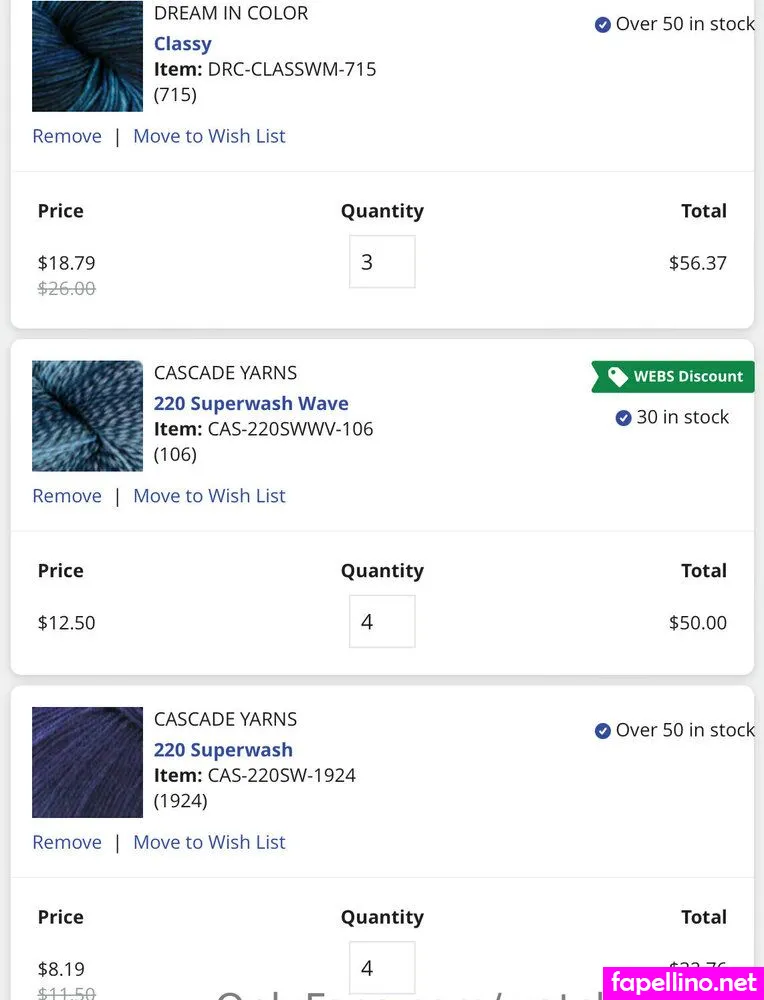The width and height of the screenshot is (764, 1000).
Task: Click the Dream in Color Classy yarn thumbnail
Action: click(x=87, y=56)
